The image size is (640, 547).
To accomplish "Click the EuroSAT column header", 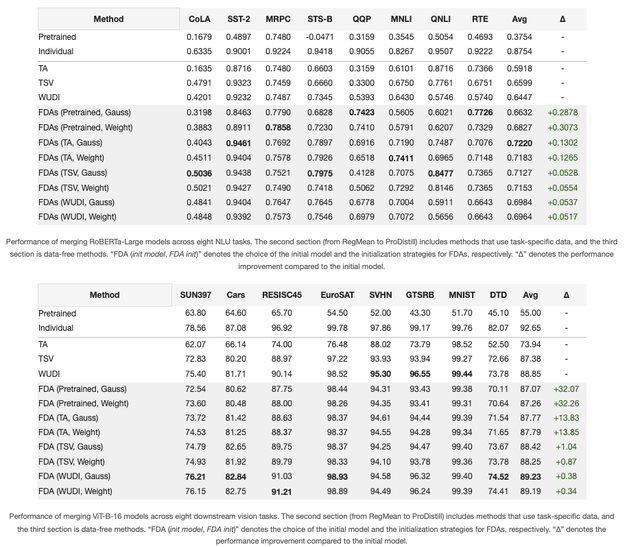I will [336, 295].
